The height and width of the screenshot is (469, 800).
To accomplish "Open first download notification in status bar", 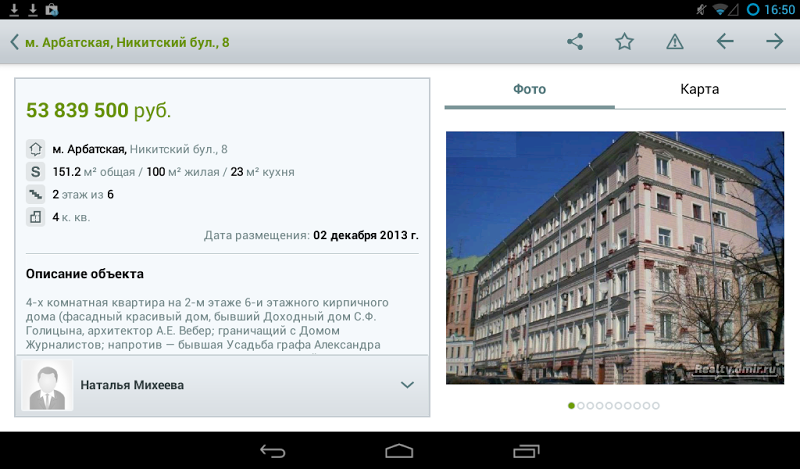I will click(x=14, y=9).
